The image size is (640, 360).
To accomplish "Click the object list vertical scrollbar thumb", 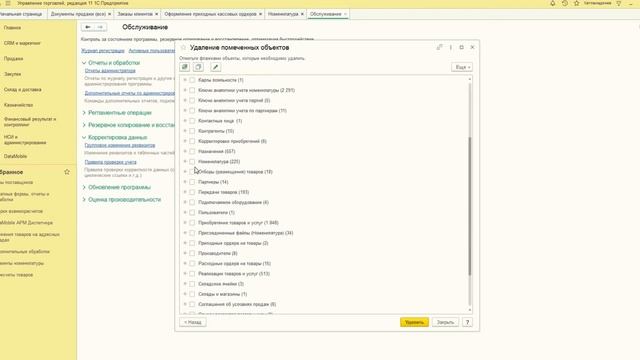I will [470, 206].
